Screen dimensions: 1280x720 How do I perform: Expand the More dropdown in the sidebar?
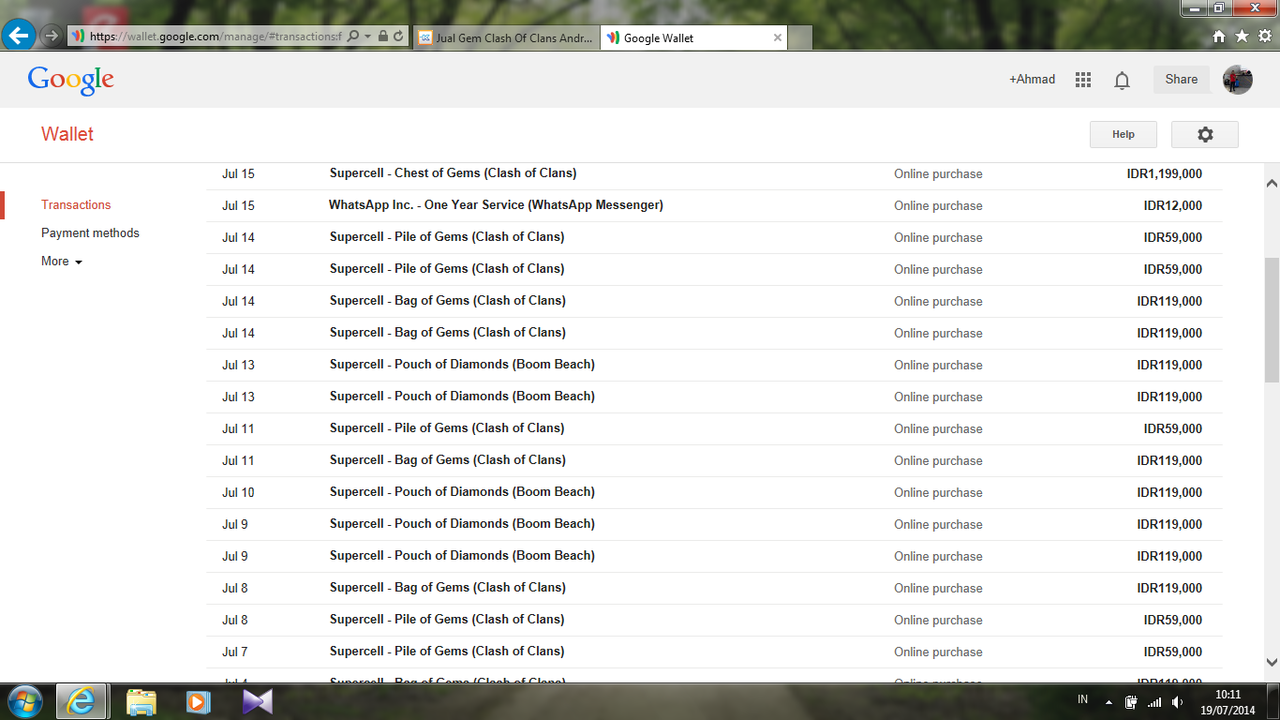62,261
